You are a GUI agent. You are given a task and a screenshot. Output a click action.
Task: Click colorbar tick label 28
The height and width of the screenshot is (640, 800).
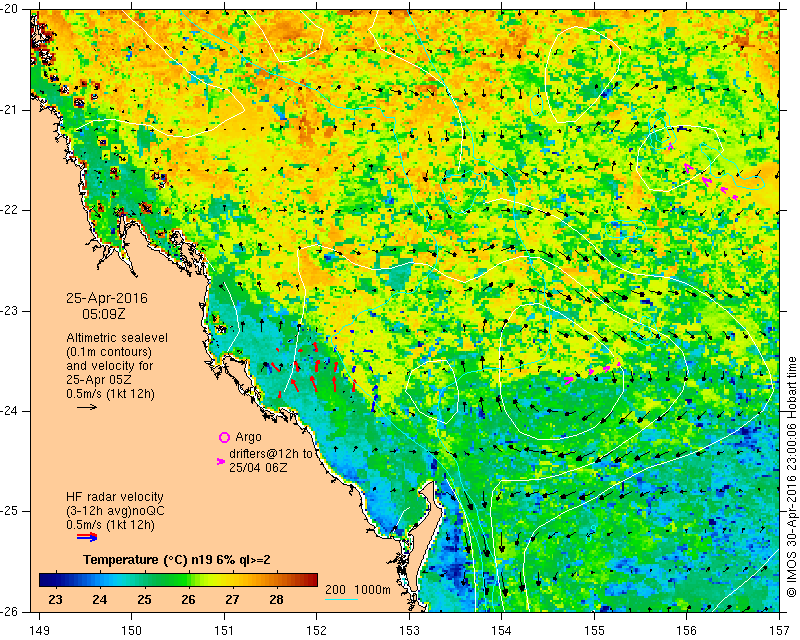coord(276,599)
